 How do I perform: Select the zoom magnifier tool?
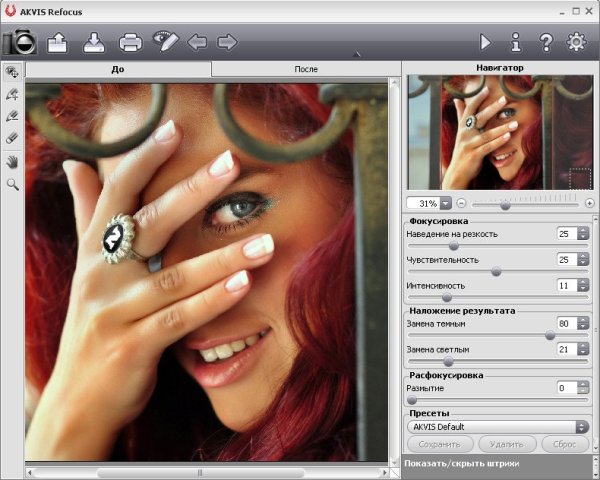[13, 184]
